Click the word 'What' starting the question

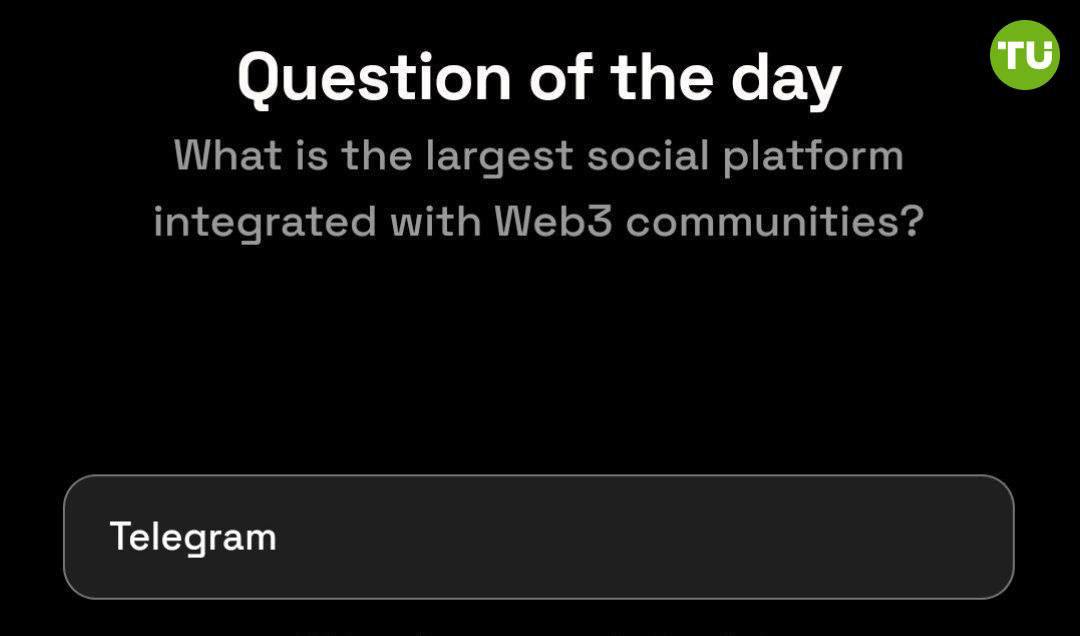point(228,155)
